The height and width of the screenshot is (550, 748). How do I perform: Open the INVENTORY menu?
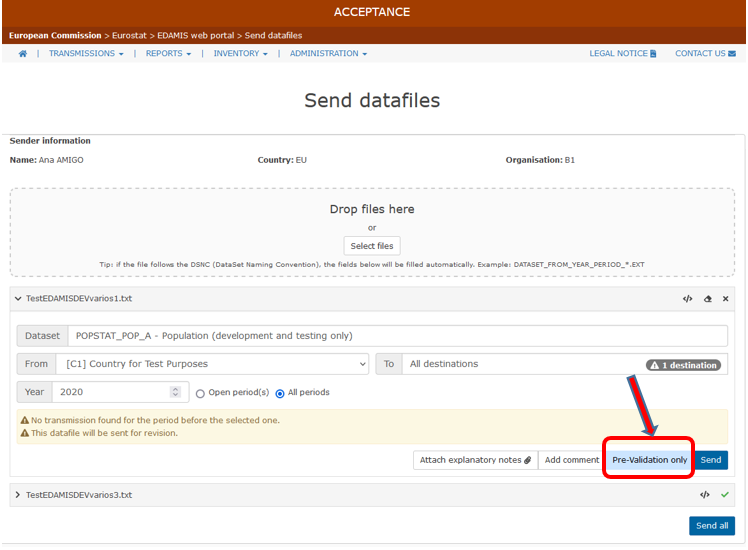(x=240, y=53)
